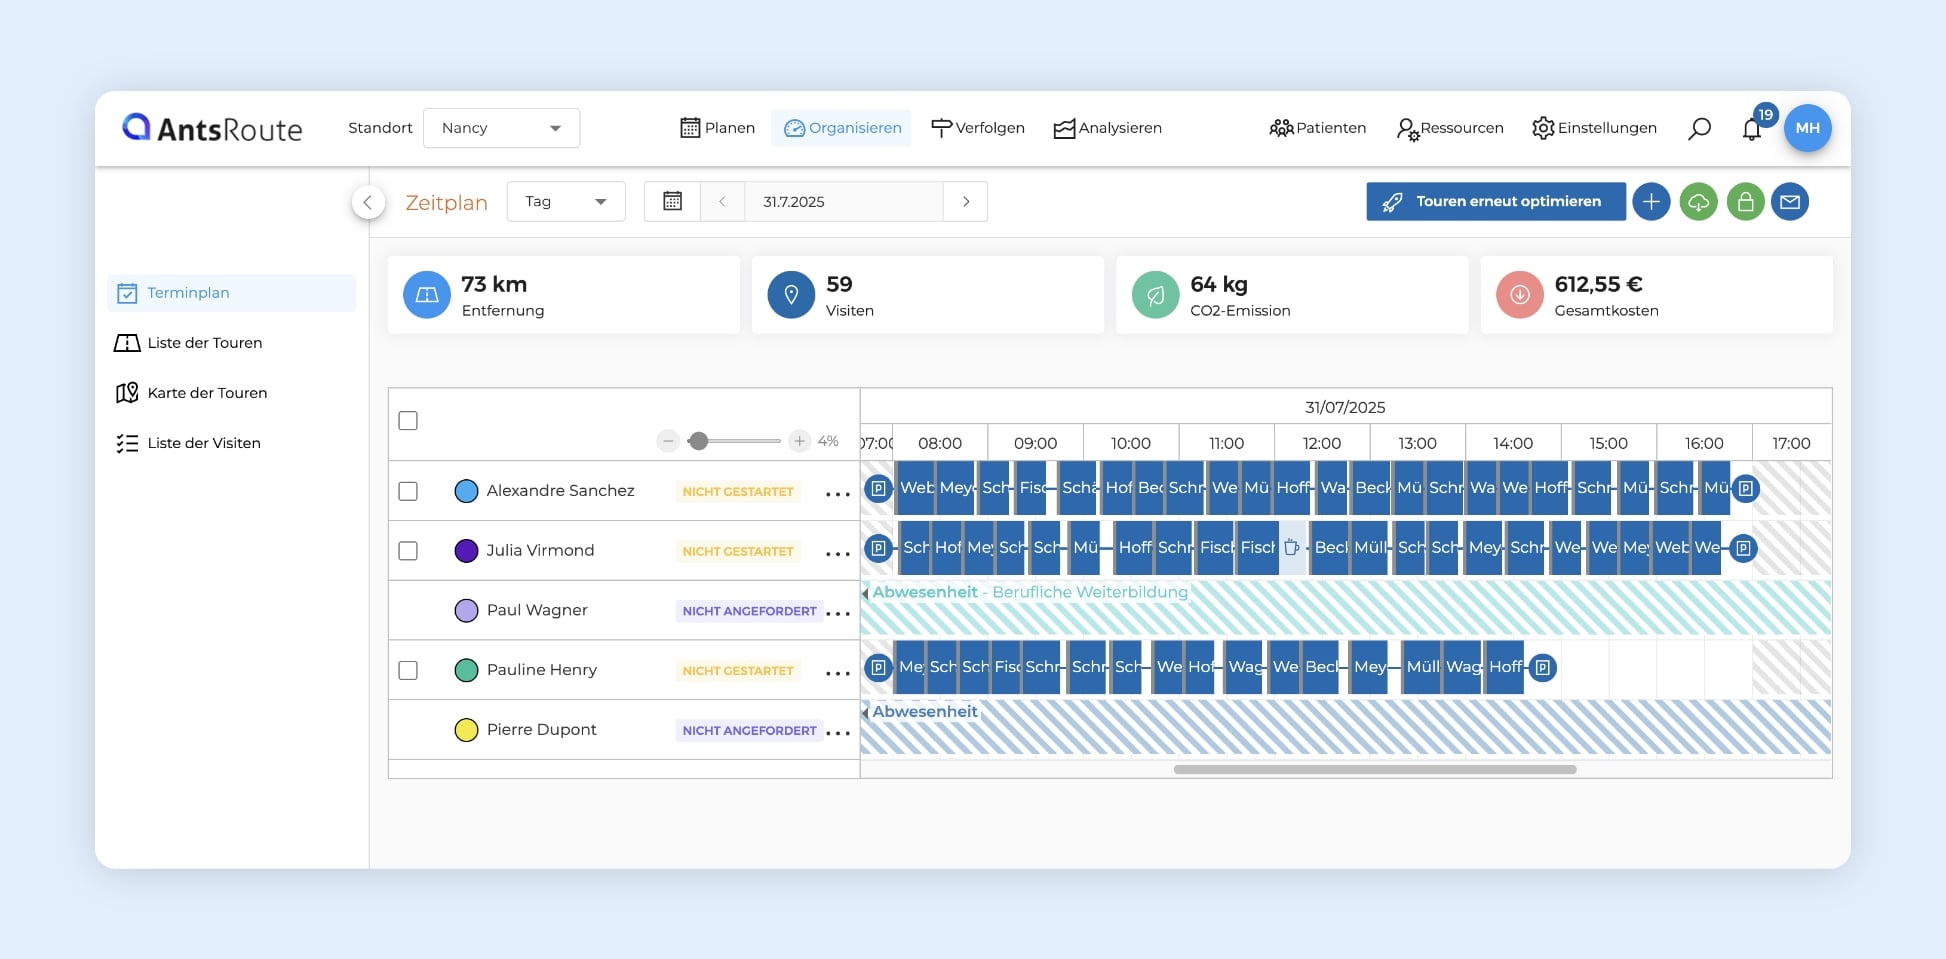
Task: Click the green lock icon
Action: [x=1745, y=202]
